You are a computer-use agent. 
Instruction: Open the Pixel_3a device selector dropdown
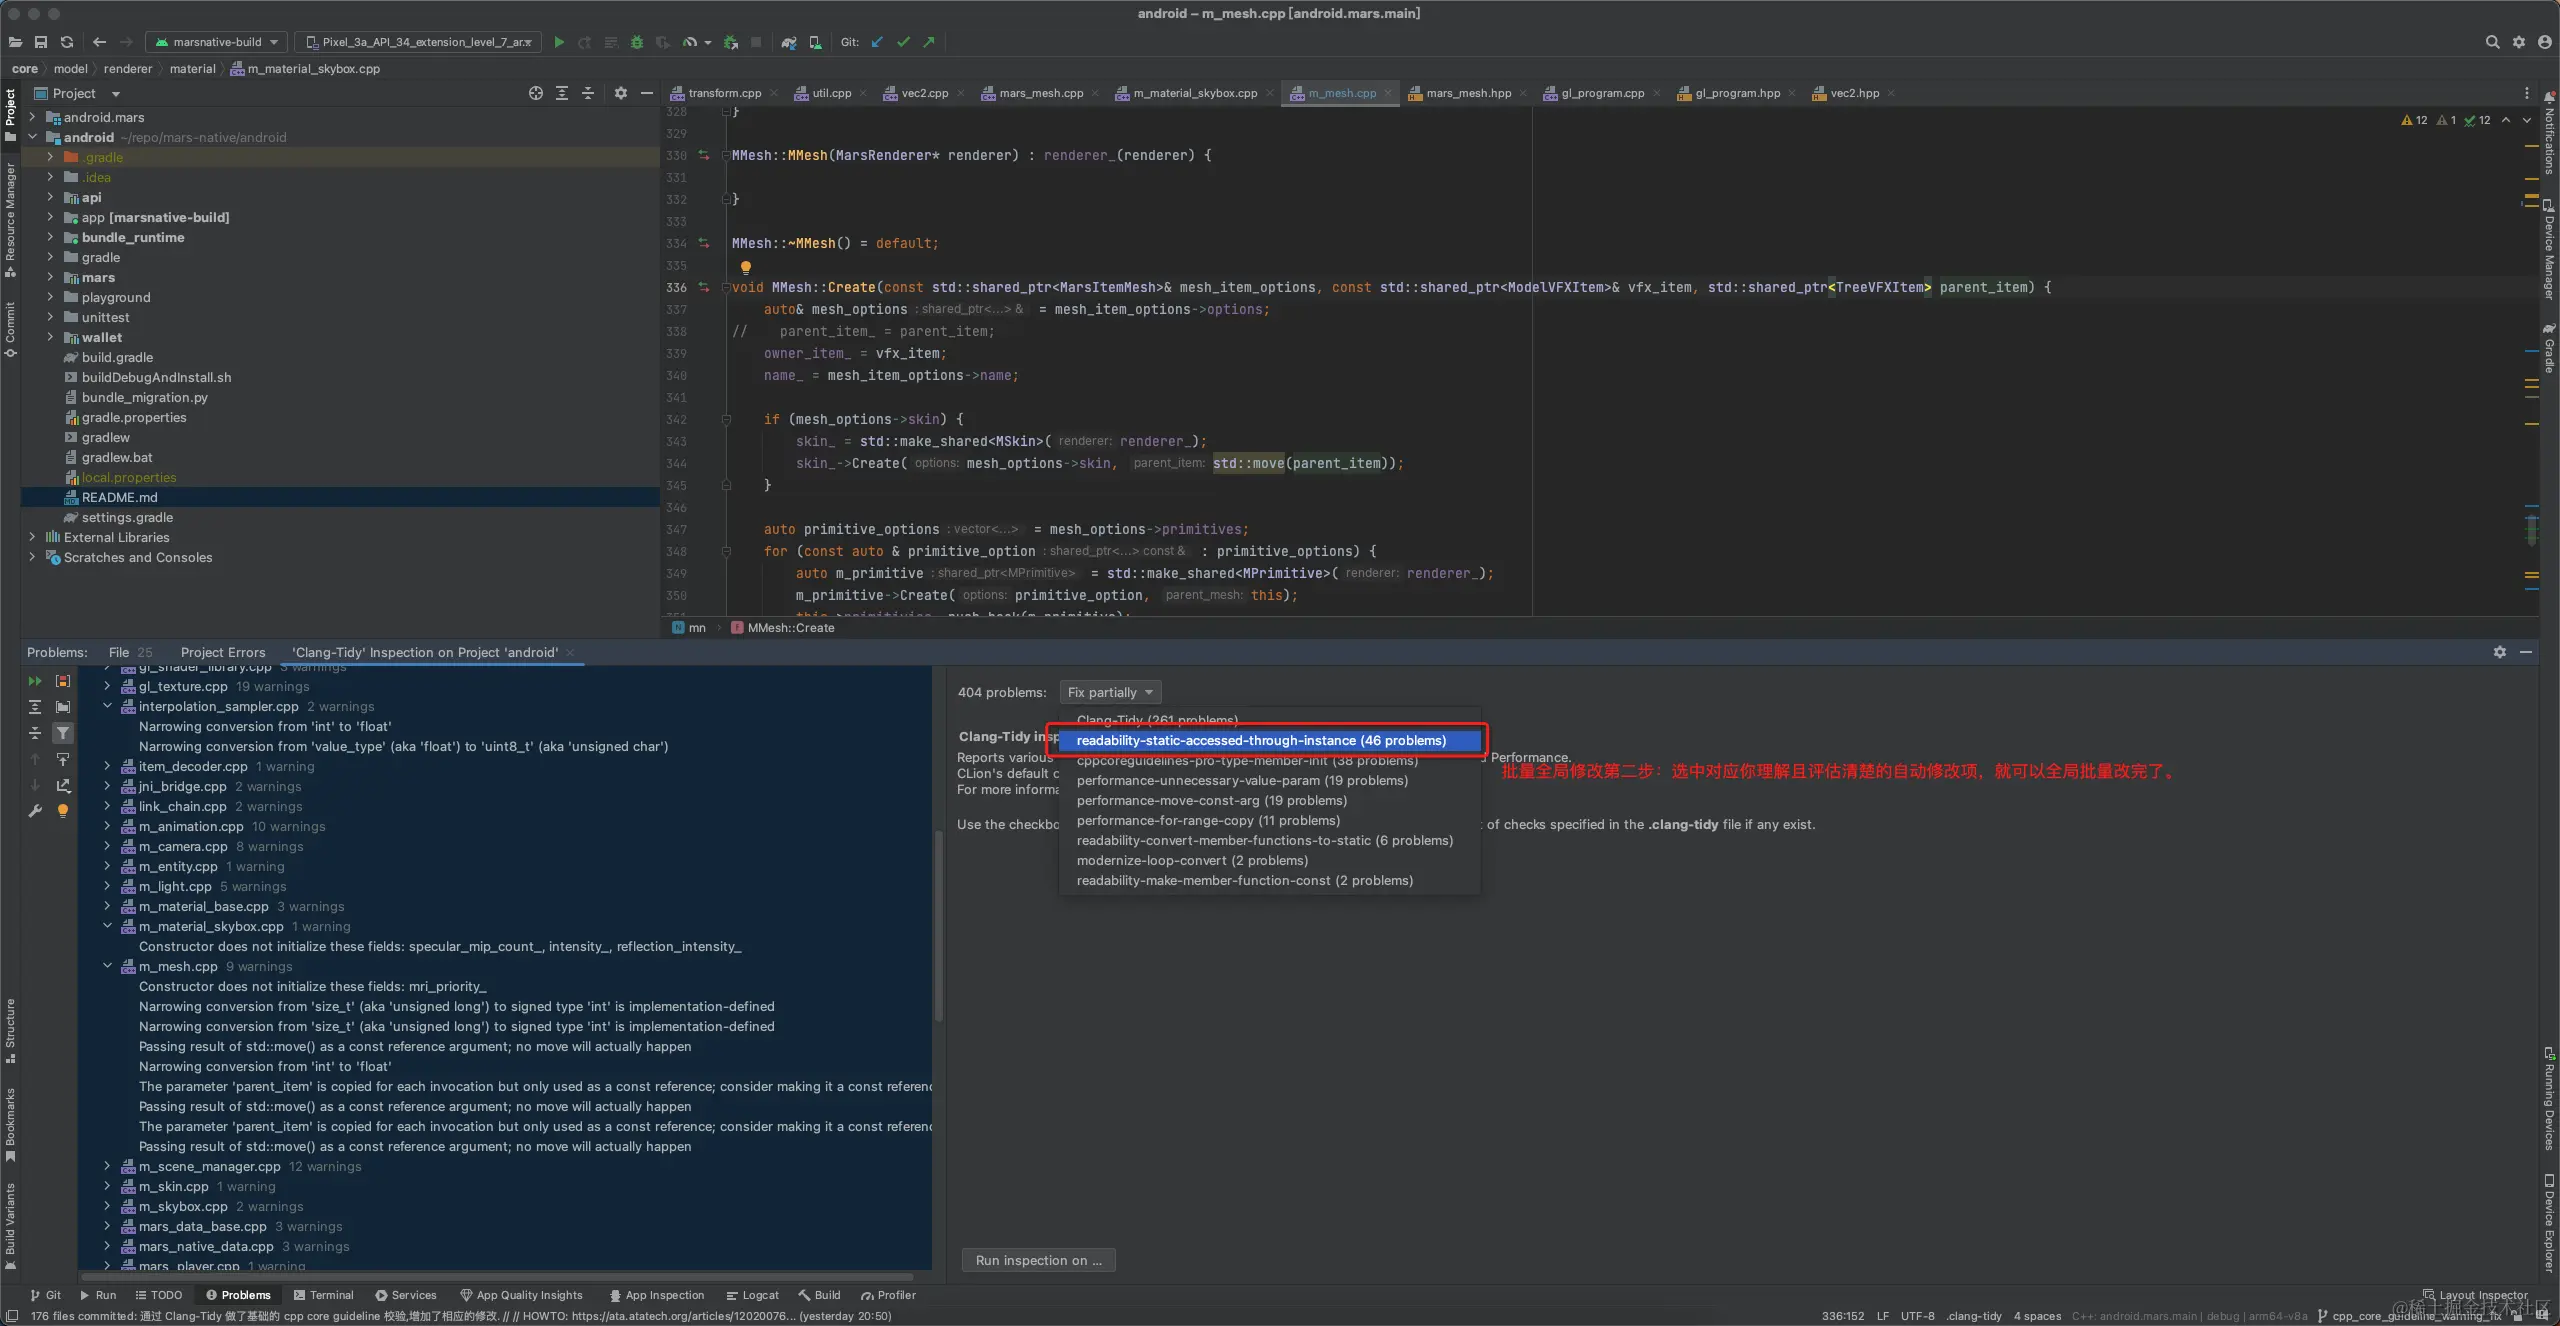419,42
